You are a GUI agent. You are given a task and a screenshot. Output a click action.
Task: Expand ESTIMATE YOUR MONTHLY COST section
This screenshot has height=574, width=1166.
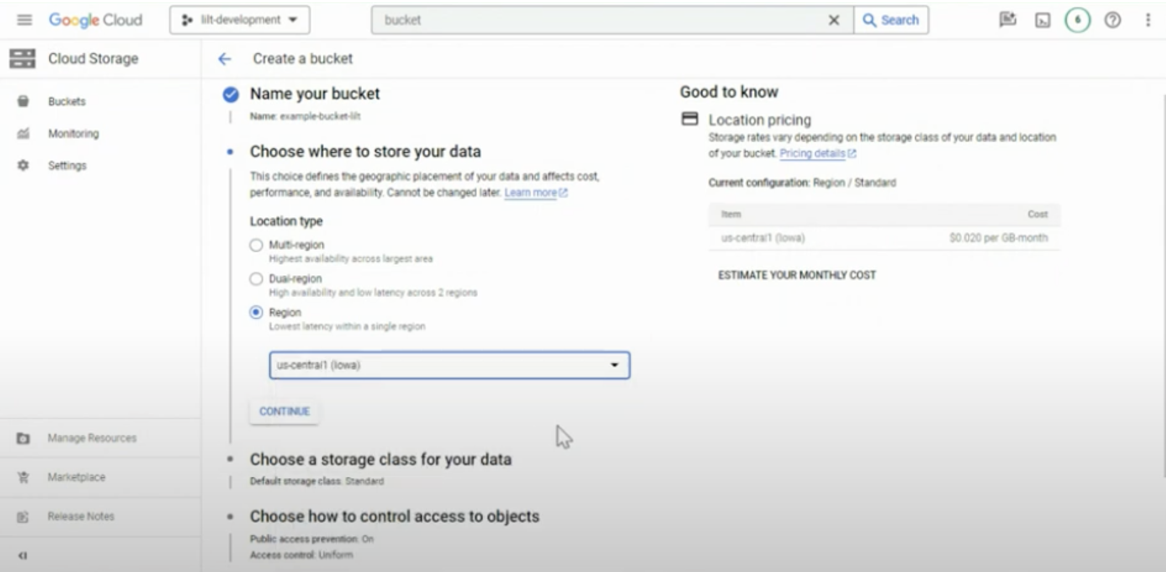[x=797, y=275]
